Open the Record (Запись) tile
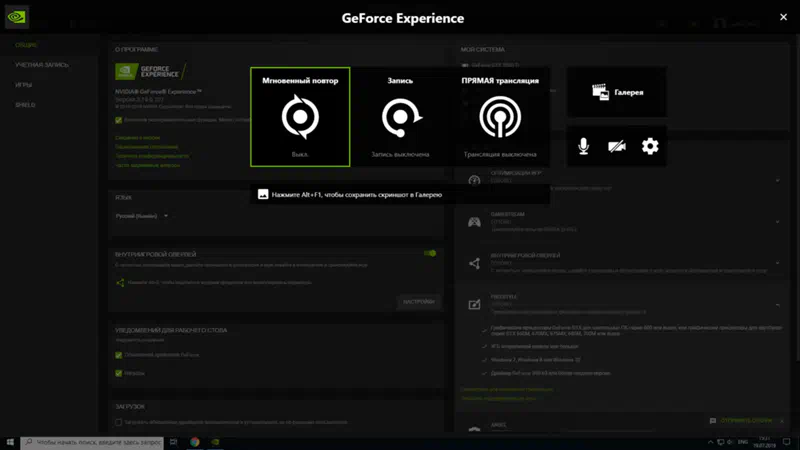The width and height of the screenshot is (800, 450). pyautogui.click(x=400, y=117)
